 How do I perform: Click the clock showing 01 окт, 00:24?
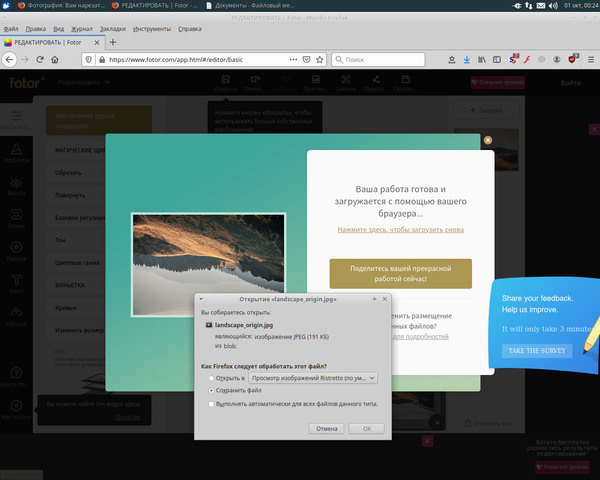click(581, 6)
